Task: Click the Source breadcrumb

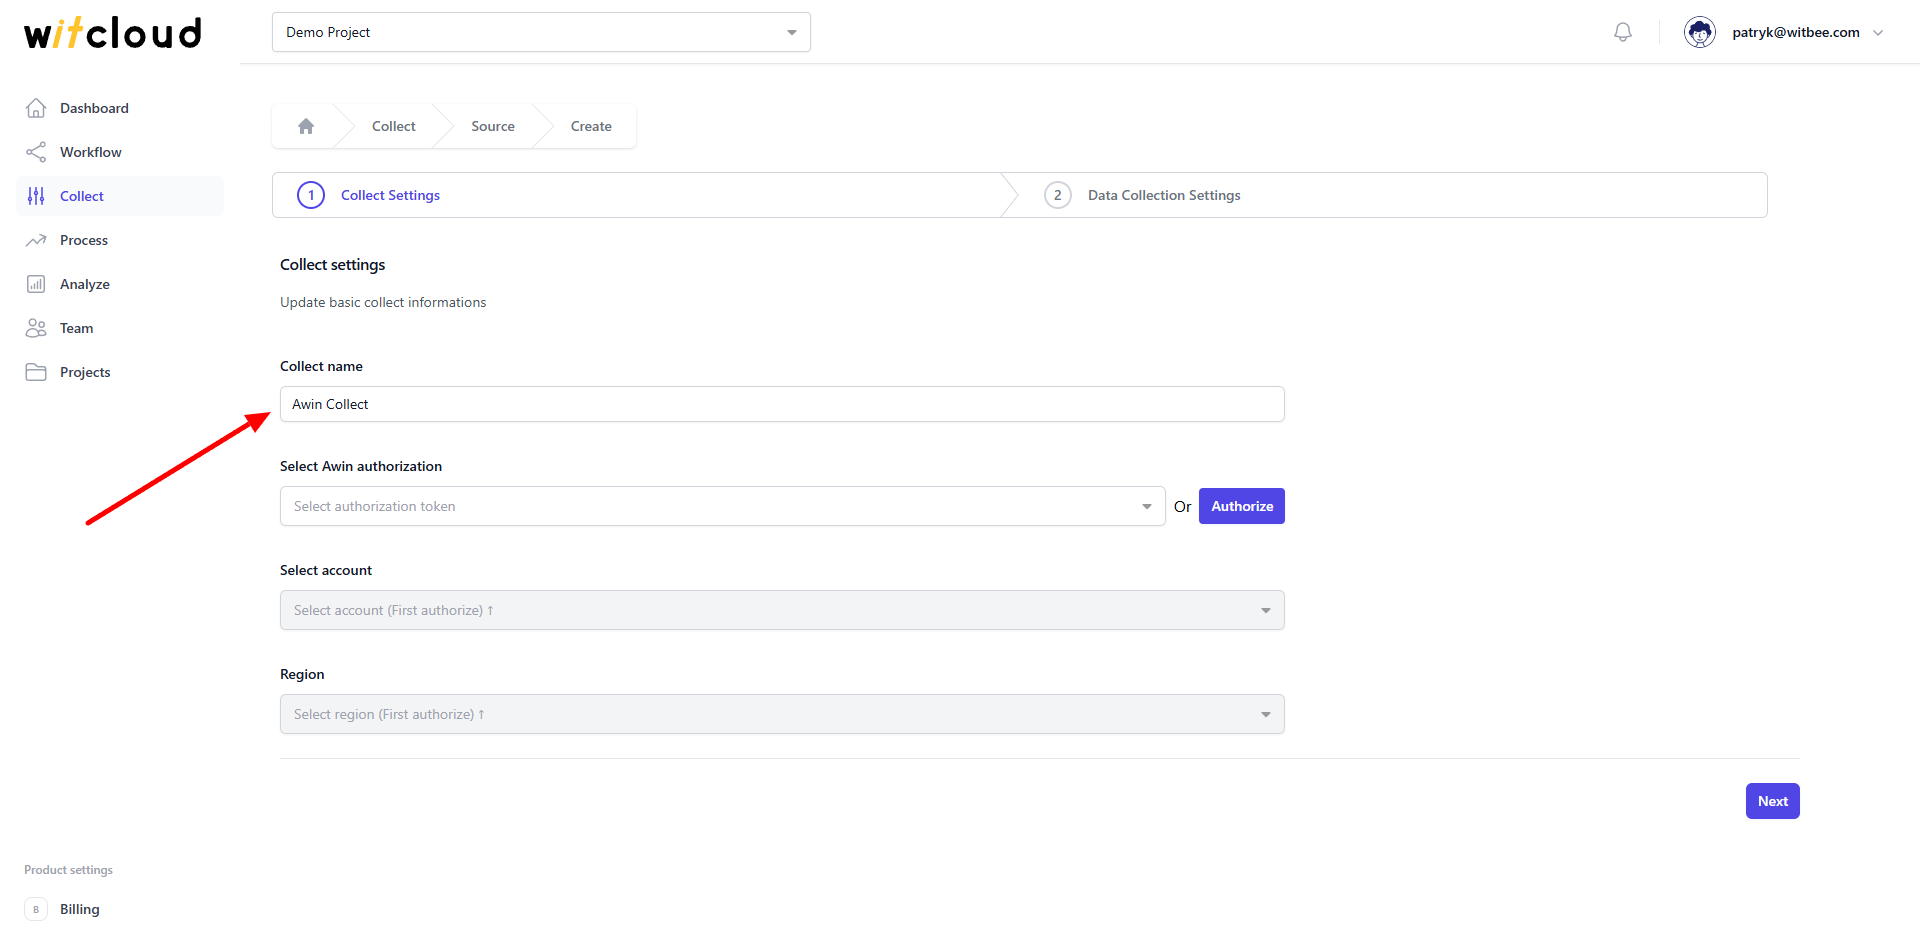Action: [x=493, y=126]
